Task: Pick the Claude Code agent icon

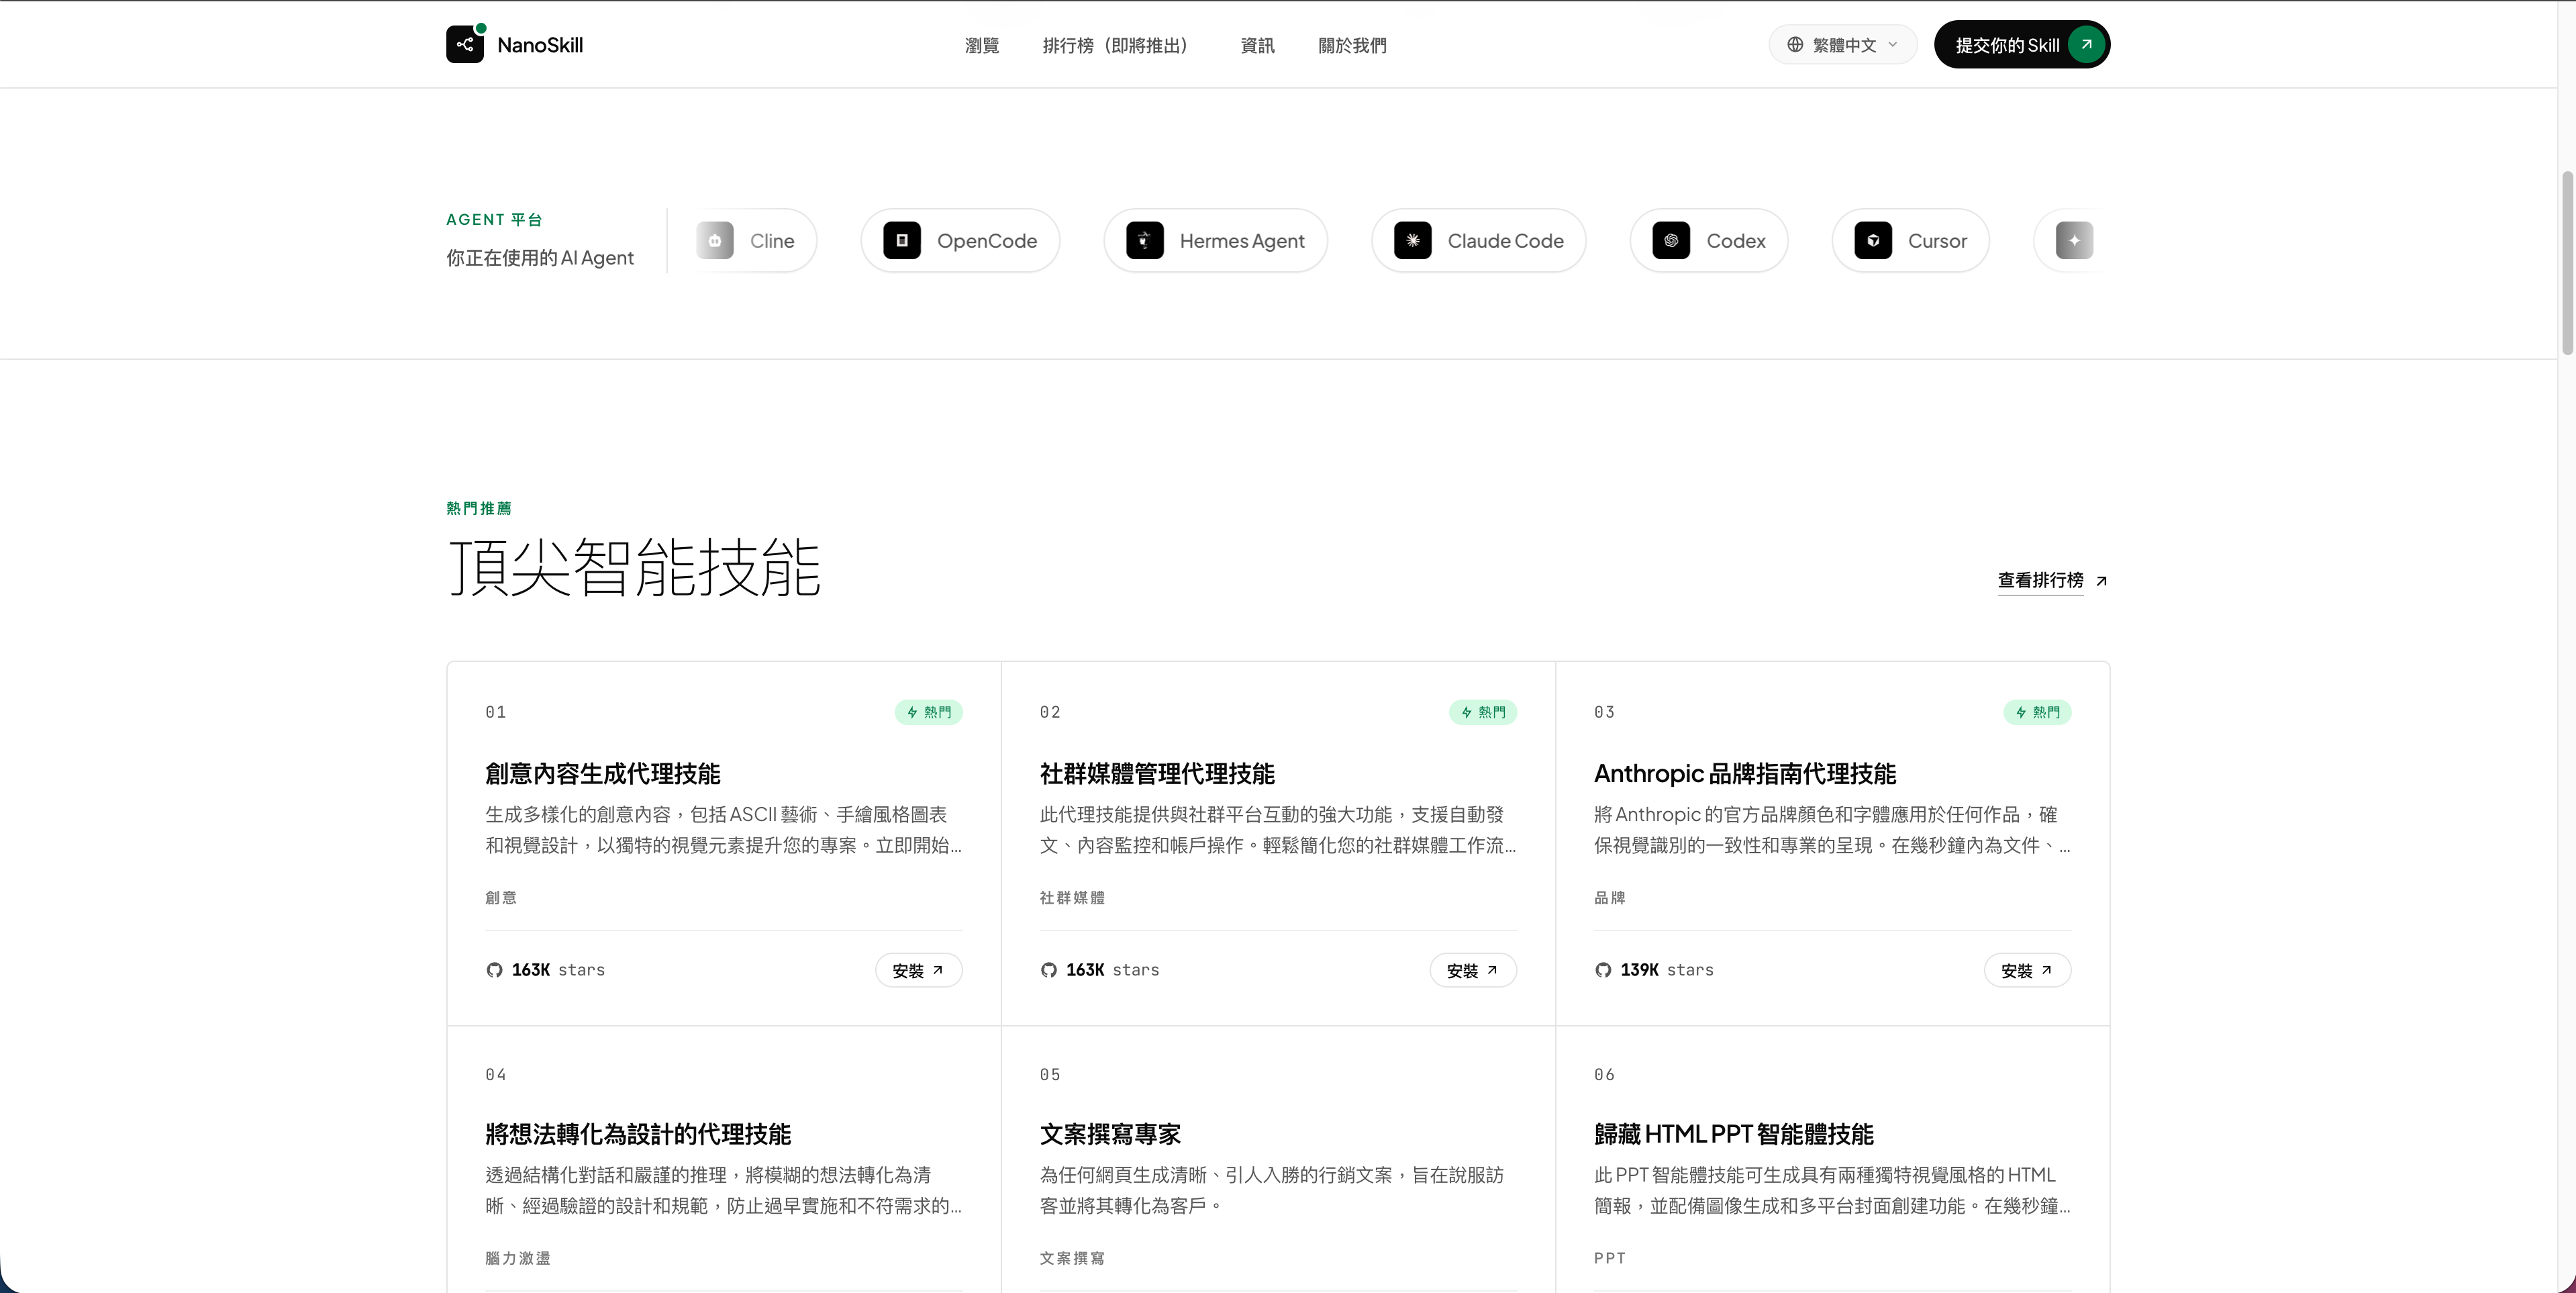Action: [x=1413, y=240]
